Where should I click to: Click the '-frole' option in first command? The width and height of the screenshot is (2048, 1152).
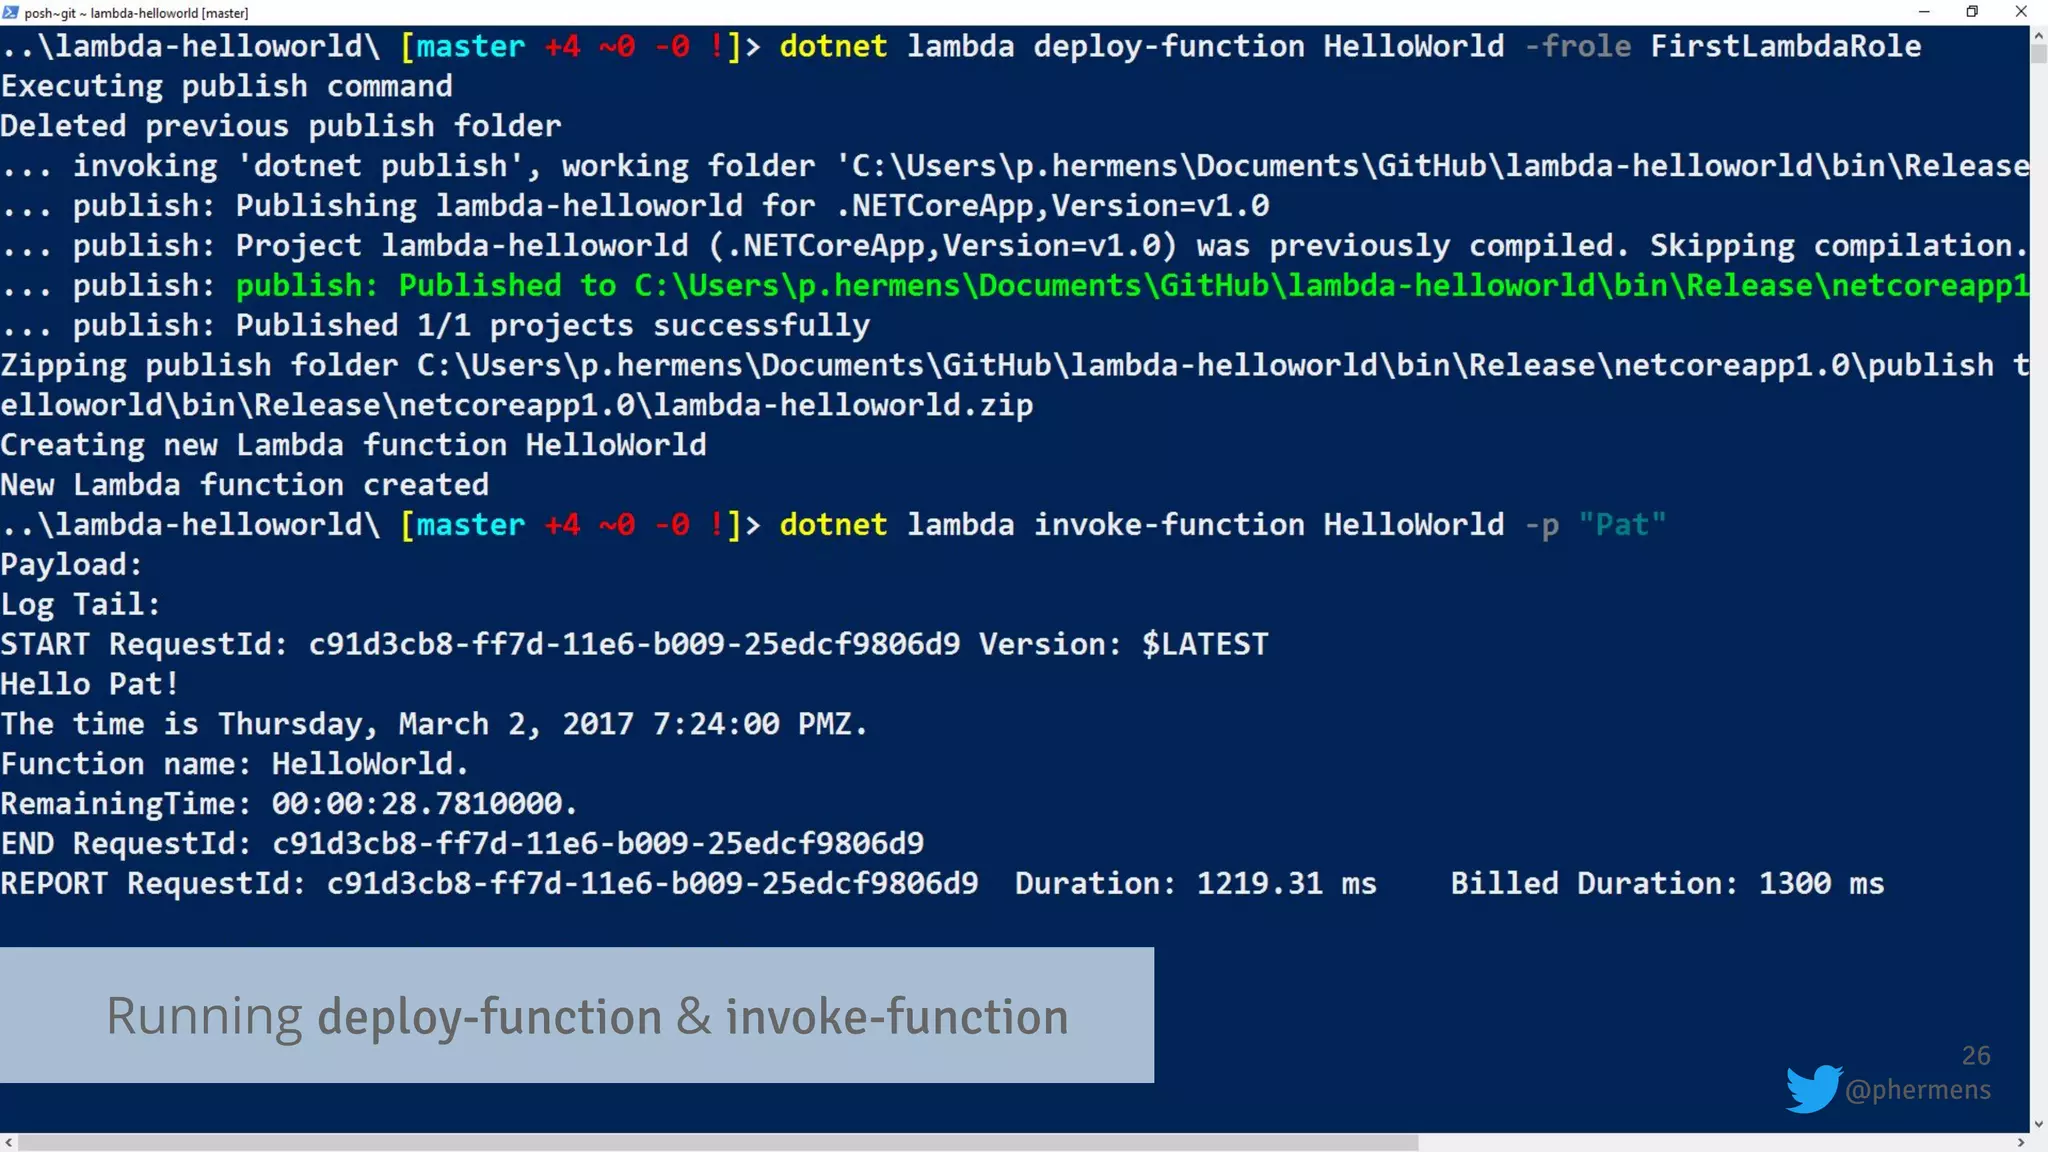coord(1577,46)
